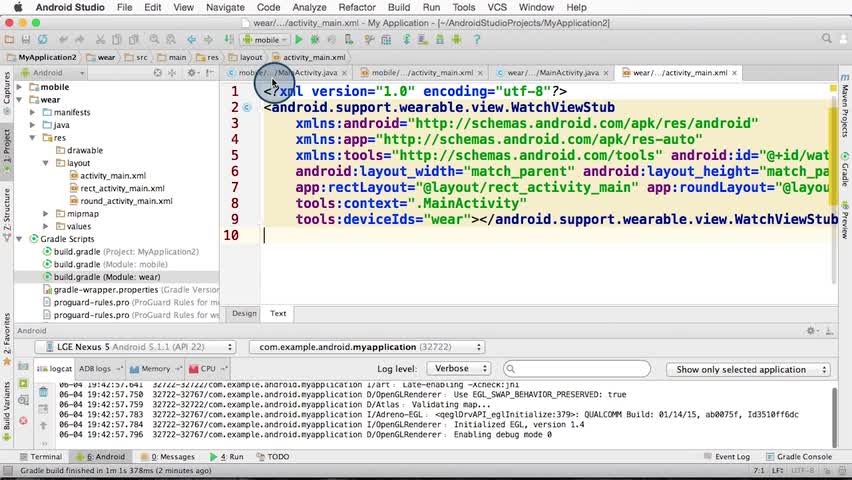Open the Verbose log level dropdown
This screenshot has height=480, width=852.
459,369
